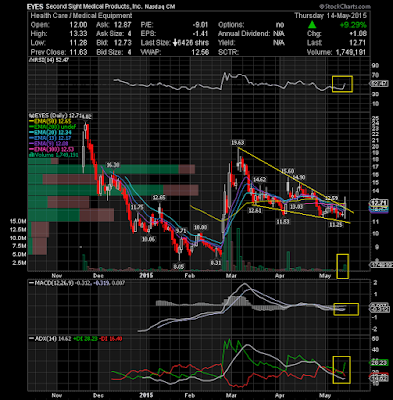Image resolution: width=393 pixels, height=400 pixels.
Task: Click the green up-triangle change indicator
Action: pos(312,24)
